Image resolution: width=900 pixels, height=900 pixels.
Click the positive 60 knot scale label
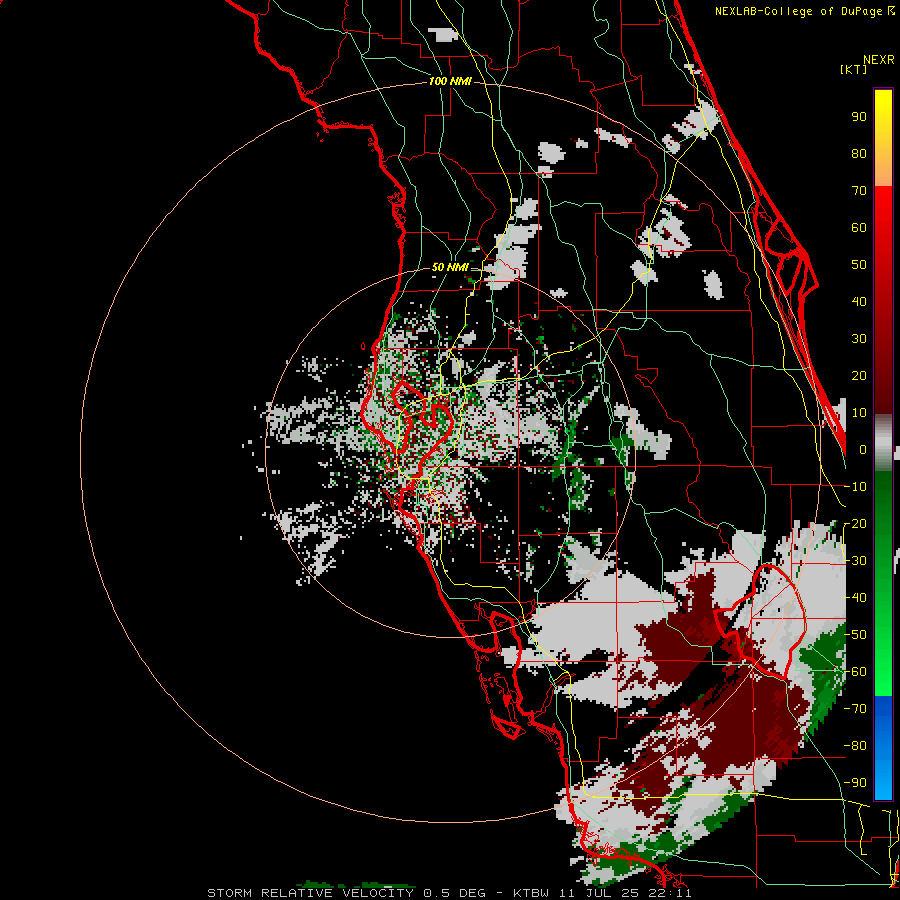(859, 228)
